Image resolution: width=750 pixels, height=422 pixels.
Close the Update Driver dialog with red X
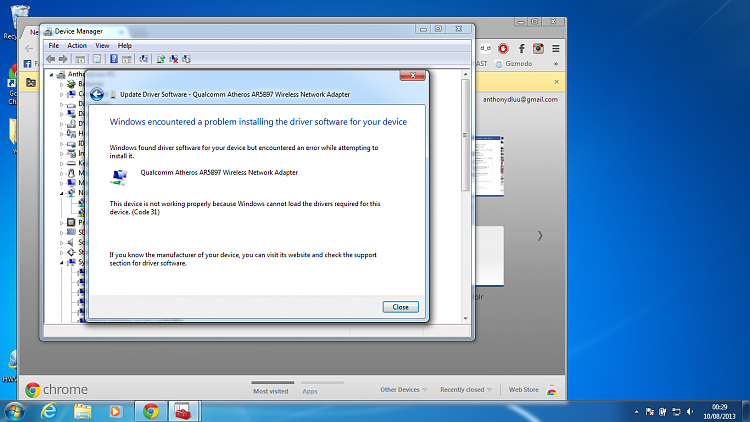click(x=412, y=75)
